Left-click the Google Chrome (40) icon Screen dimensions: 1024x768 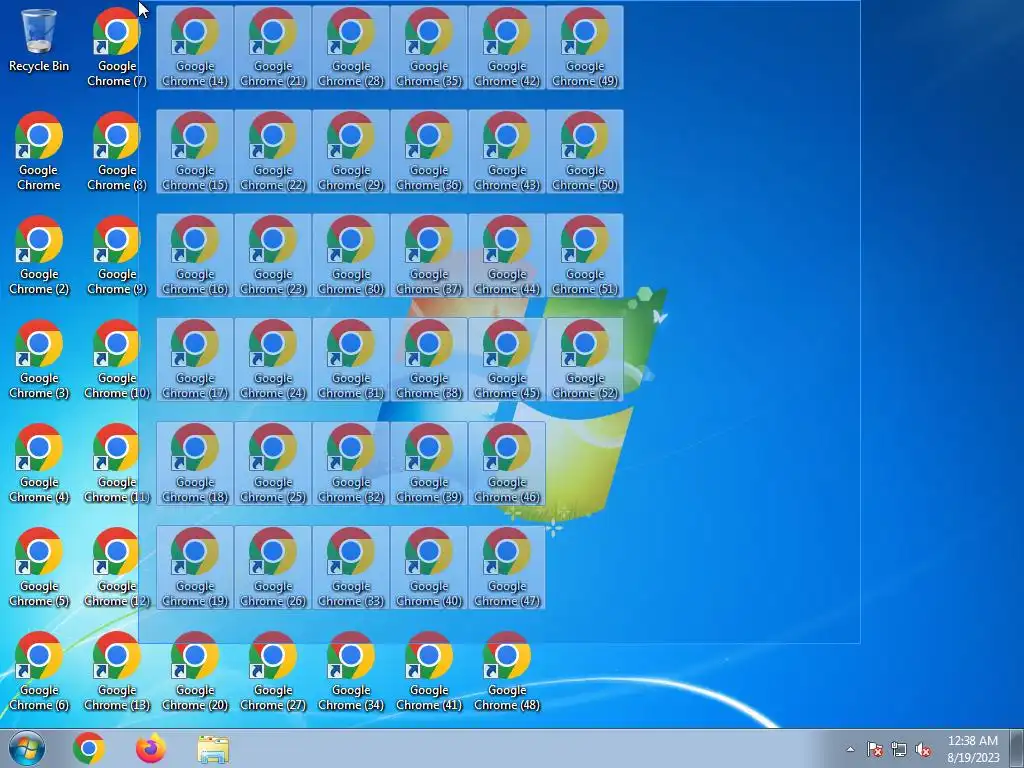coord(428,567)
